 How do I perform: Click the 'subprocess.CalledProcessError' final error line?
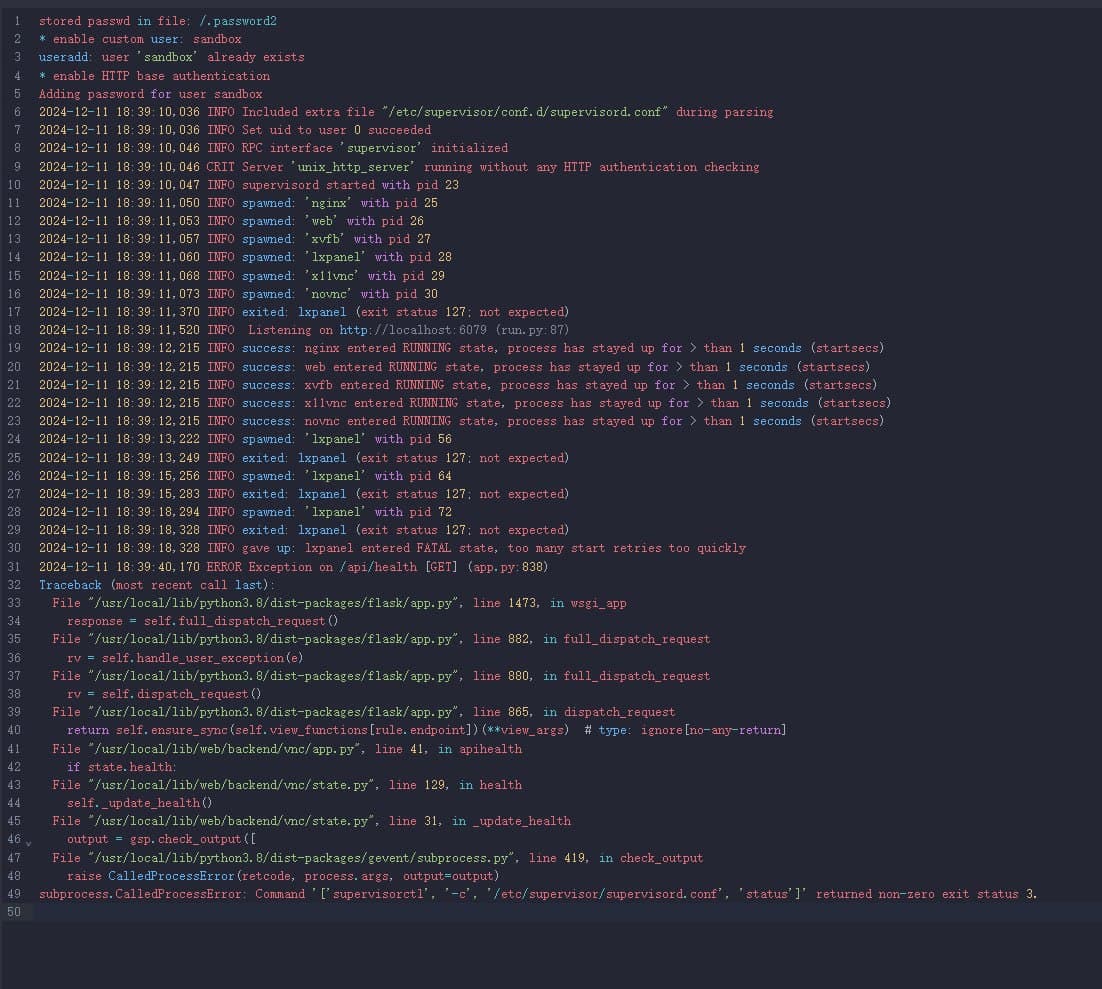pos(538,894)
